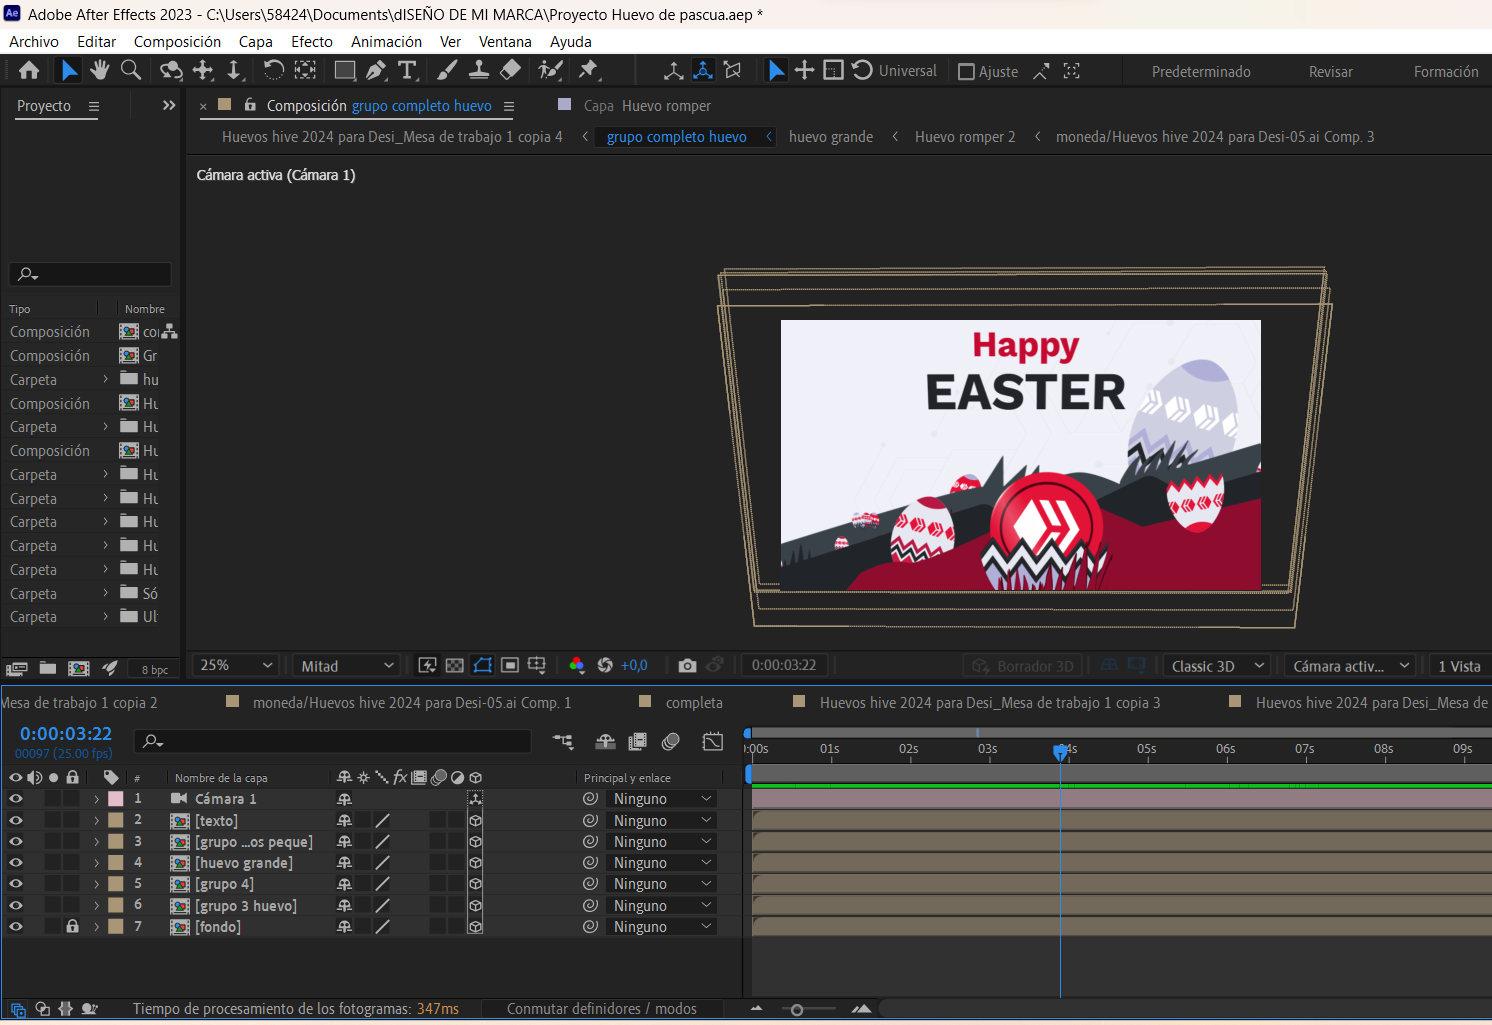Click Conmutar definidores / modos button
This screenshot has width=1492, height=1025.
click(601, 1009)
